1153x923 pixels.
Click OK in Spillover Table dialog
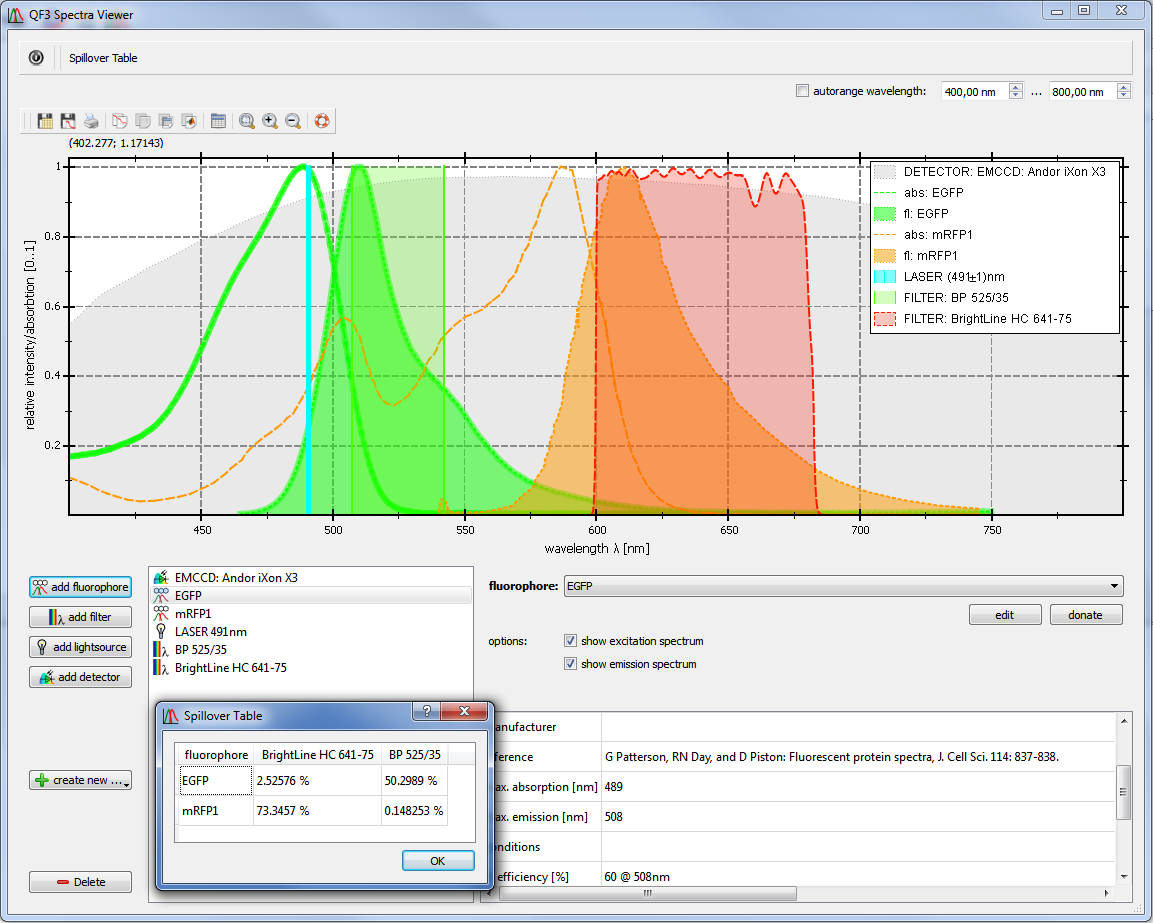[x=438, y=860]
